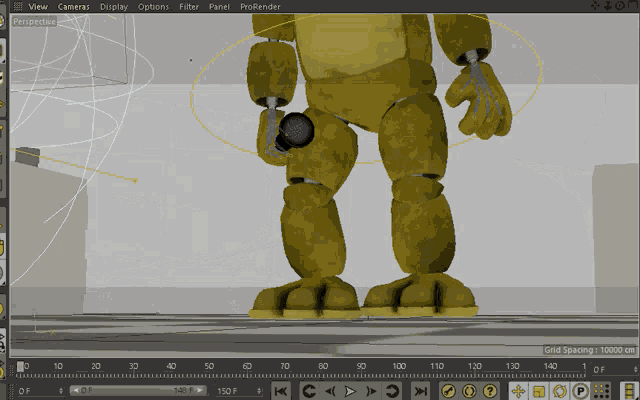The width and height of the screenshot is (640, 400).
Task: Click the stepper arrows on the 150 F field
Action: tap(259, 391)
